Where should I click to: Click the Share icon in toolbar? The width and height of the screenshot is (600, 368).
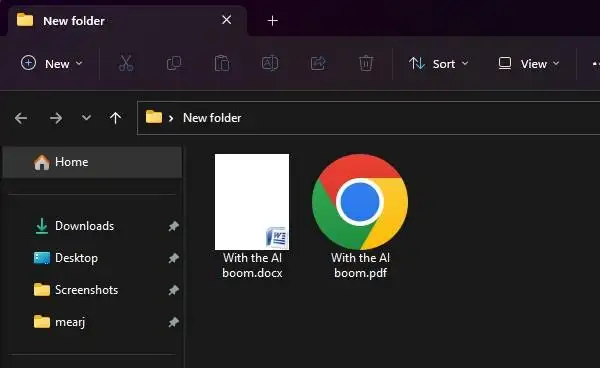click(x=318, y=64)
